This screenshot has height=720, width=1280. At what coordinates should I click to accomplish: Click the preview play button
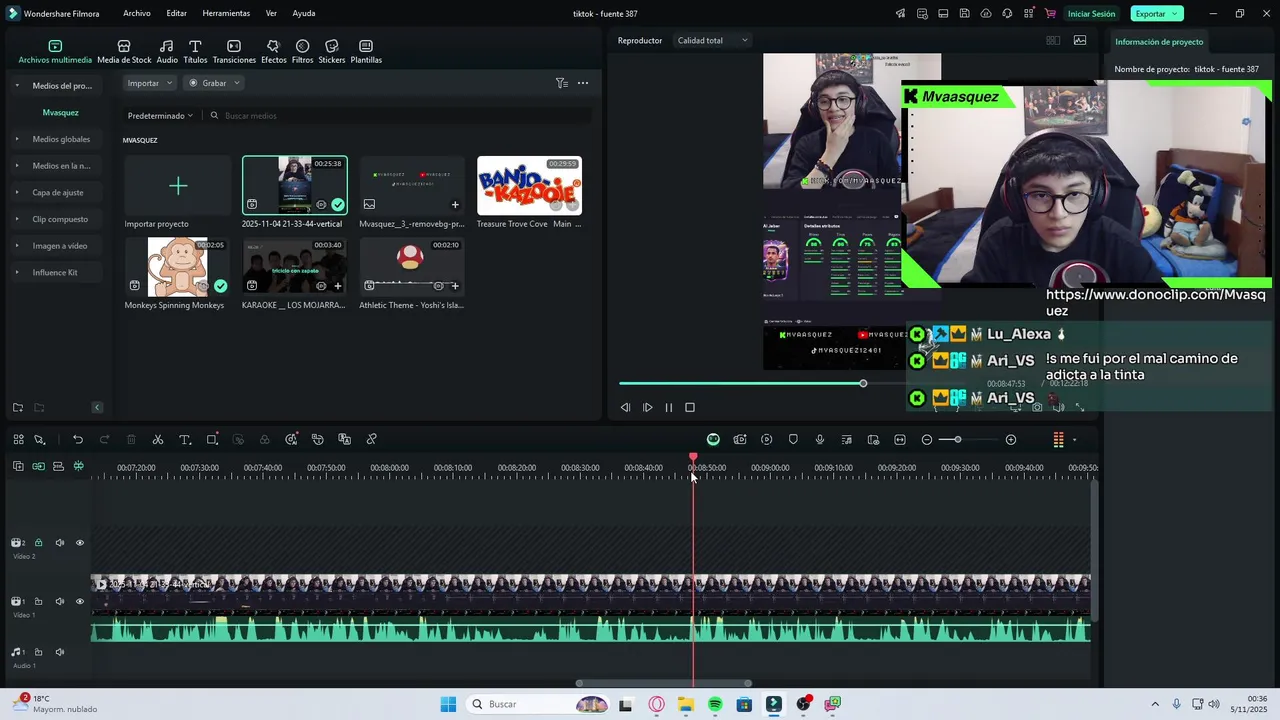pyautogui.click(x=647, y=408)
